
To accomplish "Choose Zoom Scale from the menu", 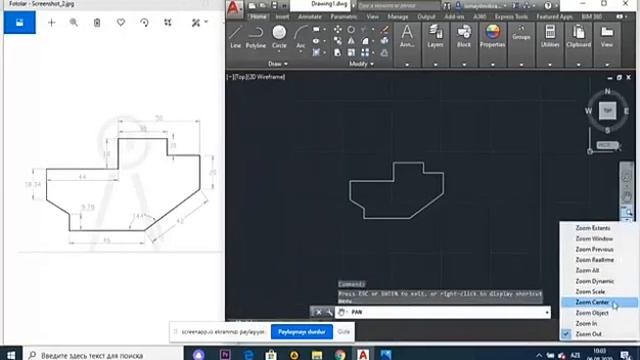I will click(x=590, y=291).
